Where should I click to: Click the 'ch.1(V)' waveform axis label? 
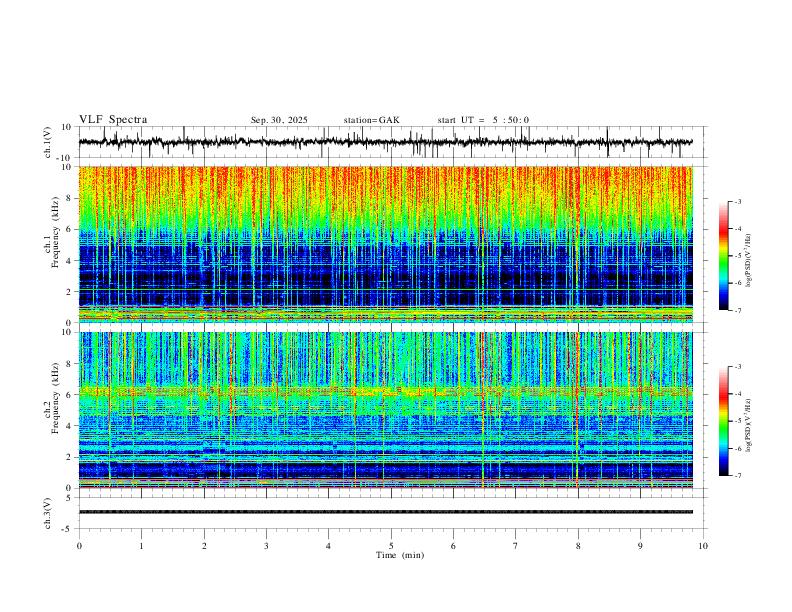[48, 142]
